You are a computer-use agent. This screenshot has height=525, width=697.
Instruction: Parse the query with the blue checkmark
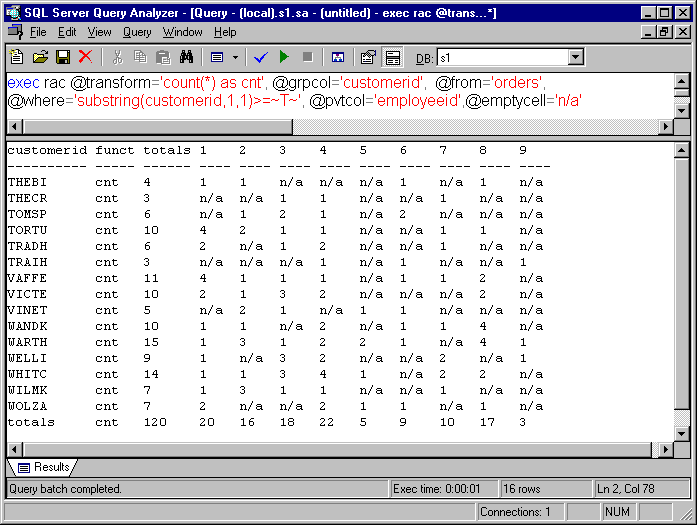pyautogui.click(x=261, y=57)
